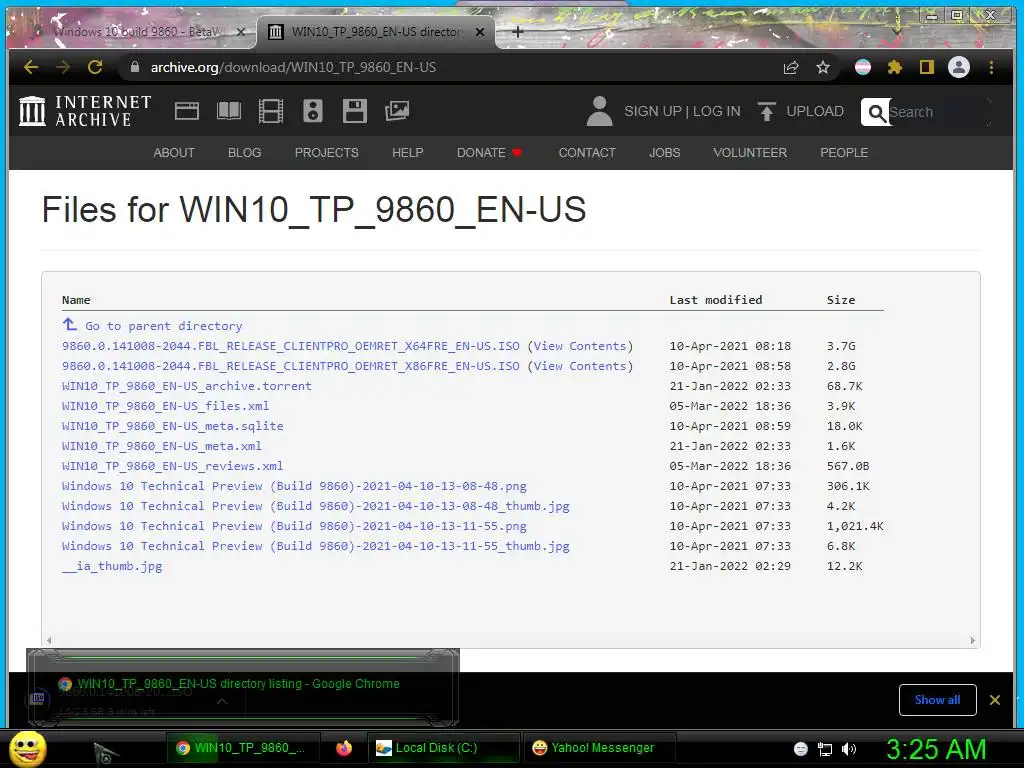1024x768 pixels.
Task: Open new tab with plus button
Action: point(518,31)
